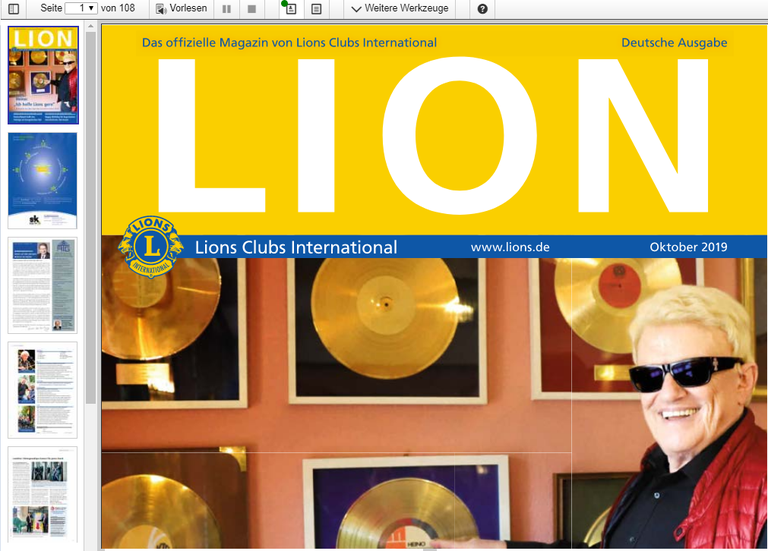Select the text-only page view icon
The width and height of the screenshot is (768, 551).
(316, 9)
